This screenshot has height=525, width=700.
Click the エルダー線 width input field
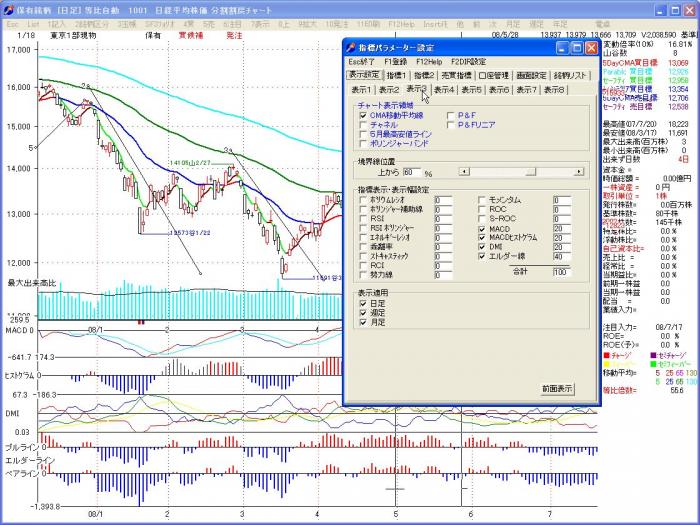(x=562, y=257)
